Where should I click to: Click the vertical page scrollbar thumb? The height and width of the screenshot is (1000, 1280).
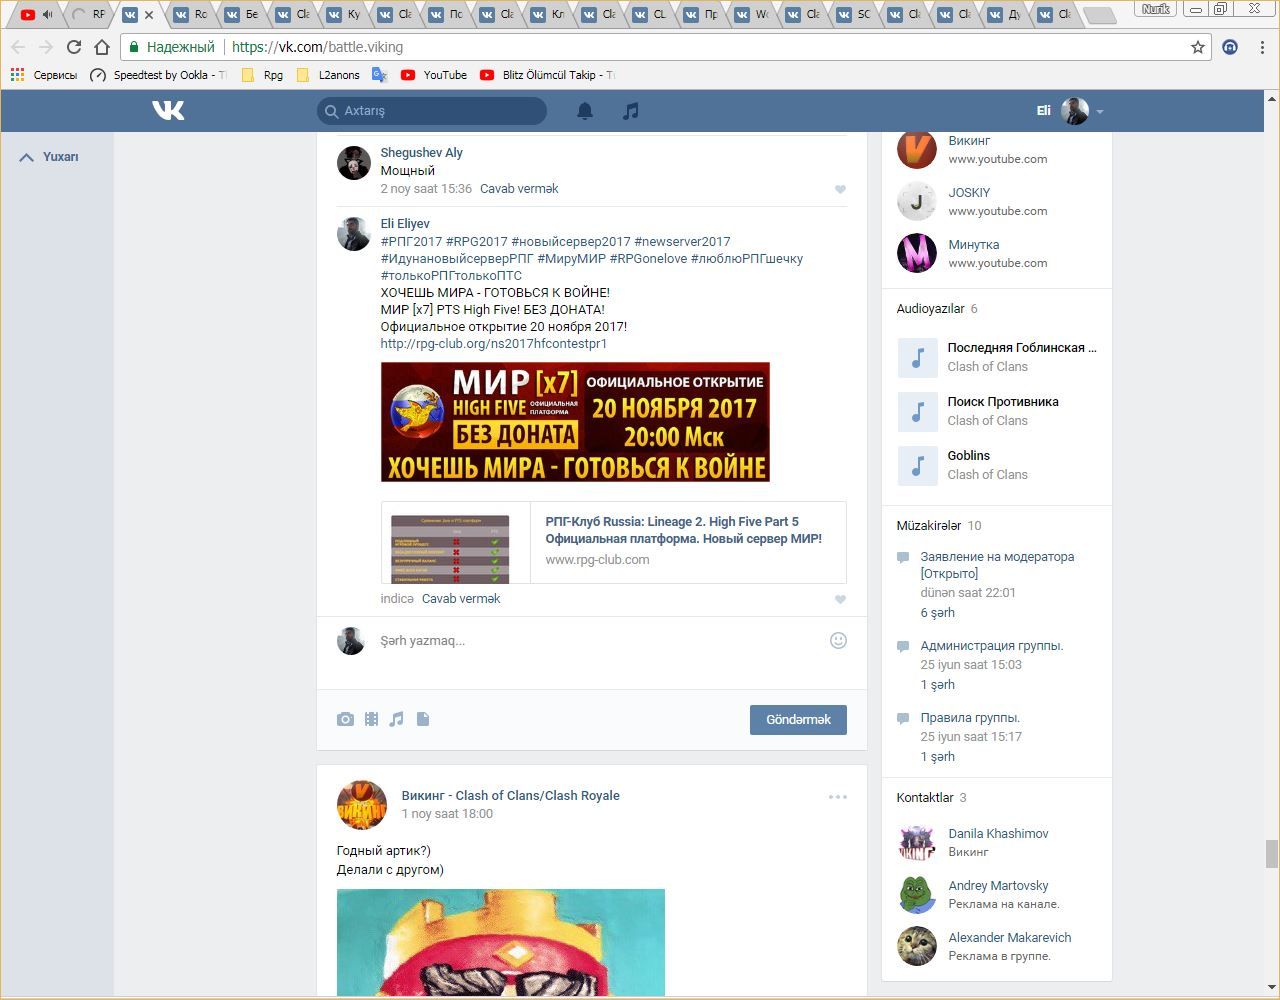1272,854
